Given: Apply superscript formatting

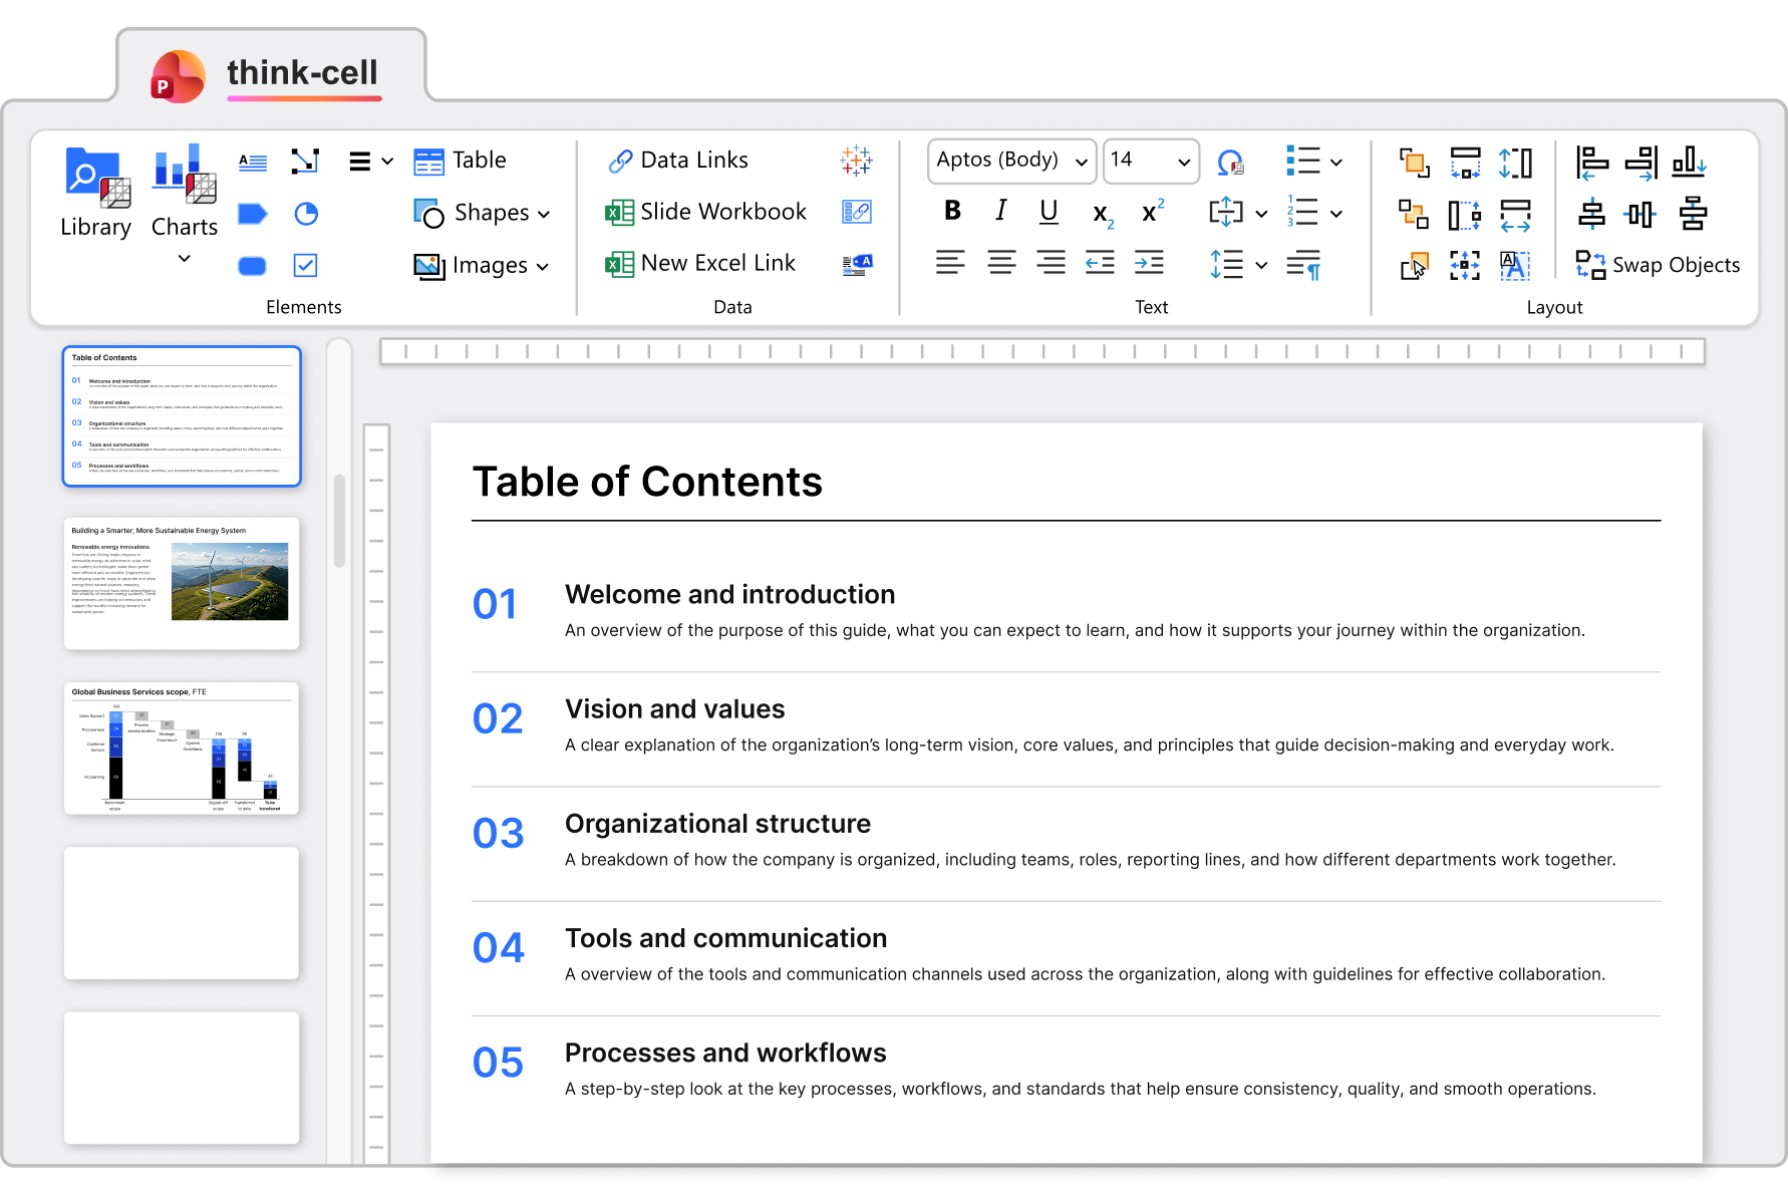Looking at the screenshot, I should pos(1152,212).
